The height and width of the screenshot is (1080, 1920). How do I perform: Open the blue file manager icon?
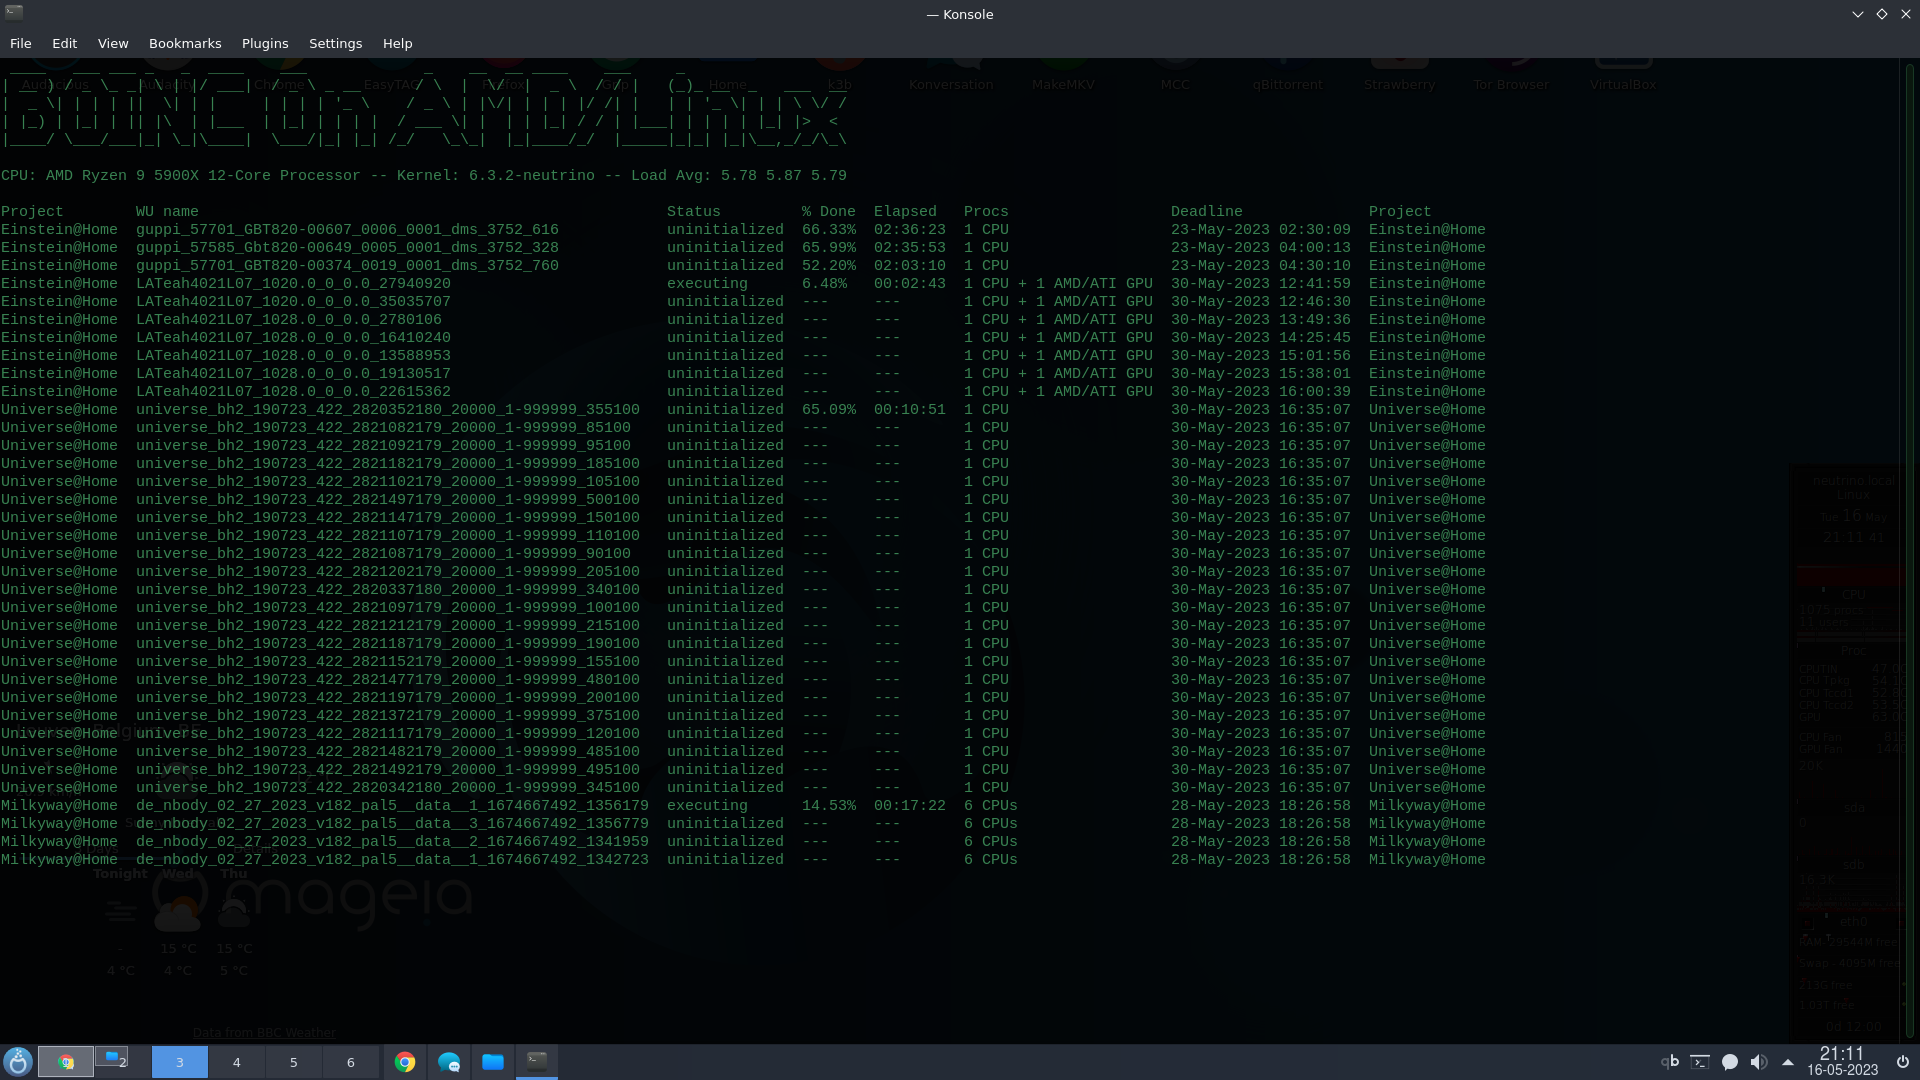(x=493, y=1062)
